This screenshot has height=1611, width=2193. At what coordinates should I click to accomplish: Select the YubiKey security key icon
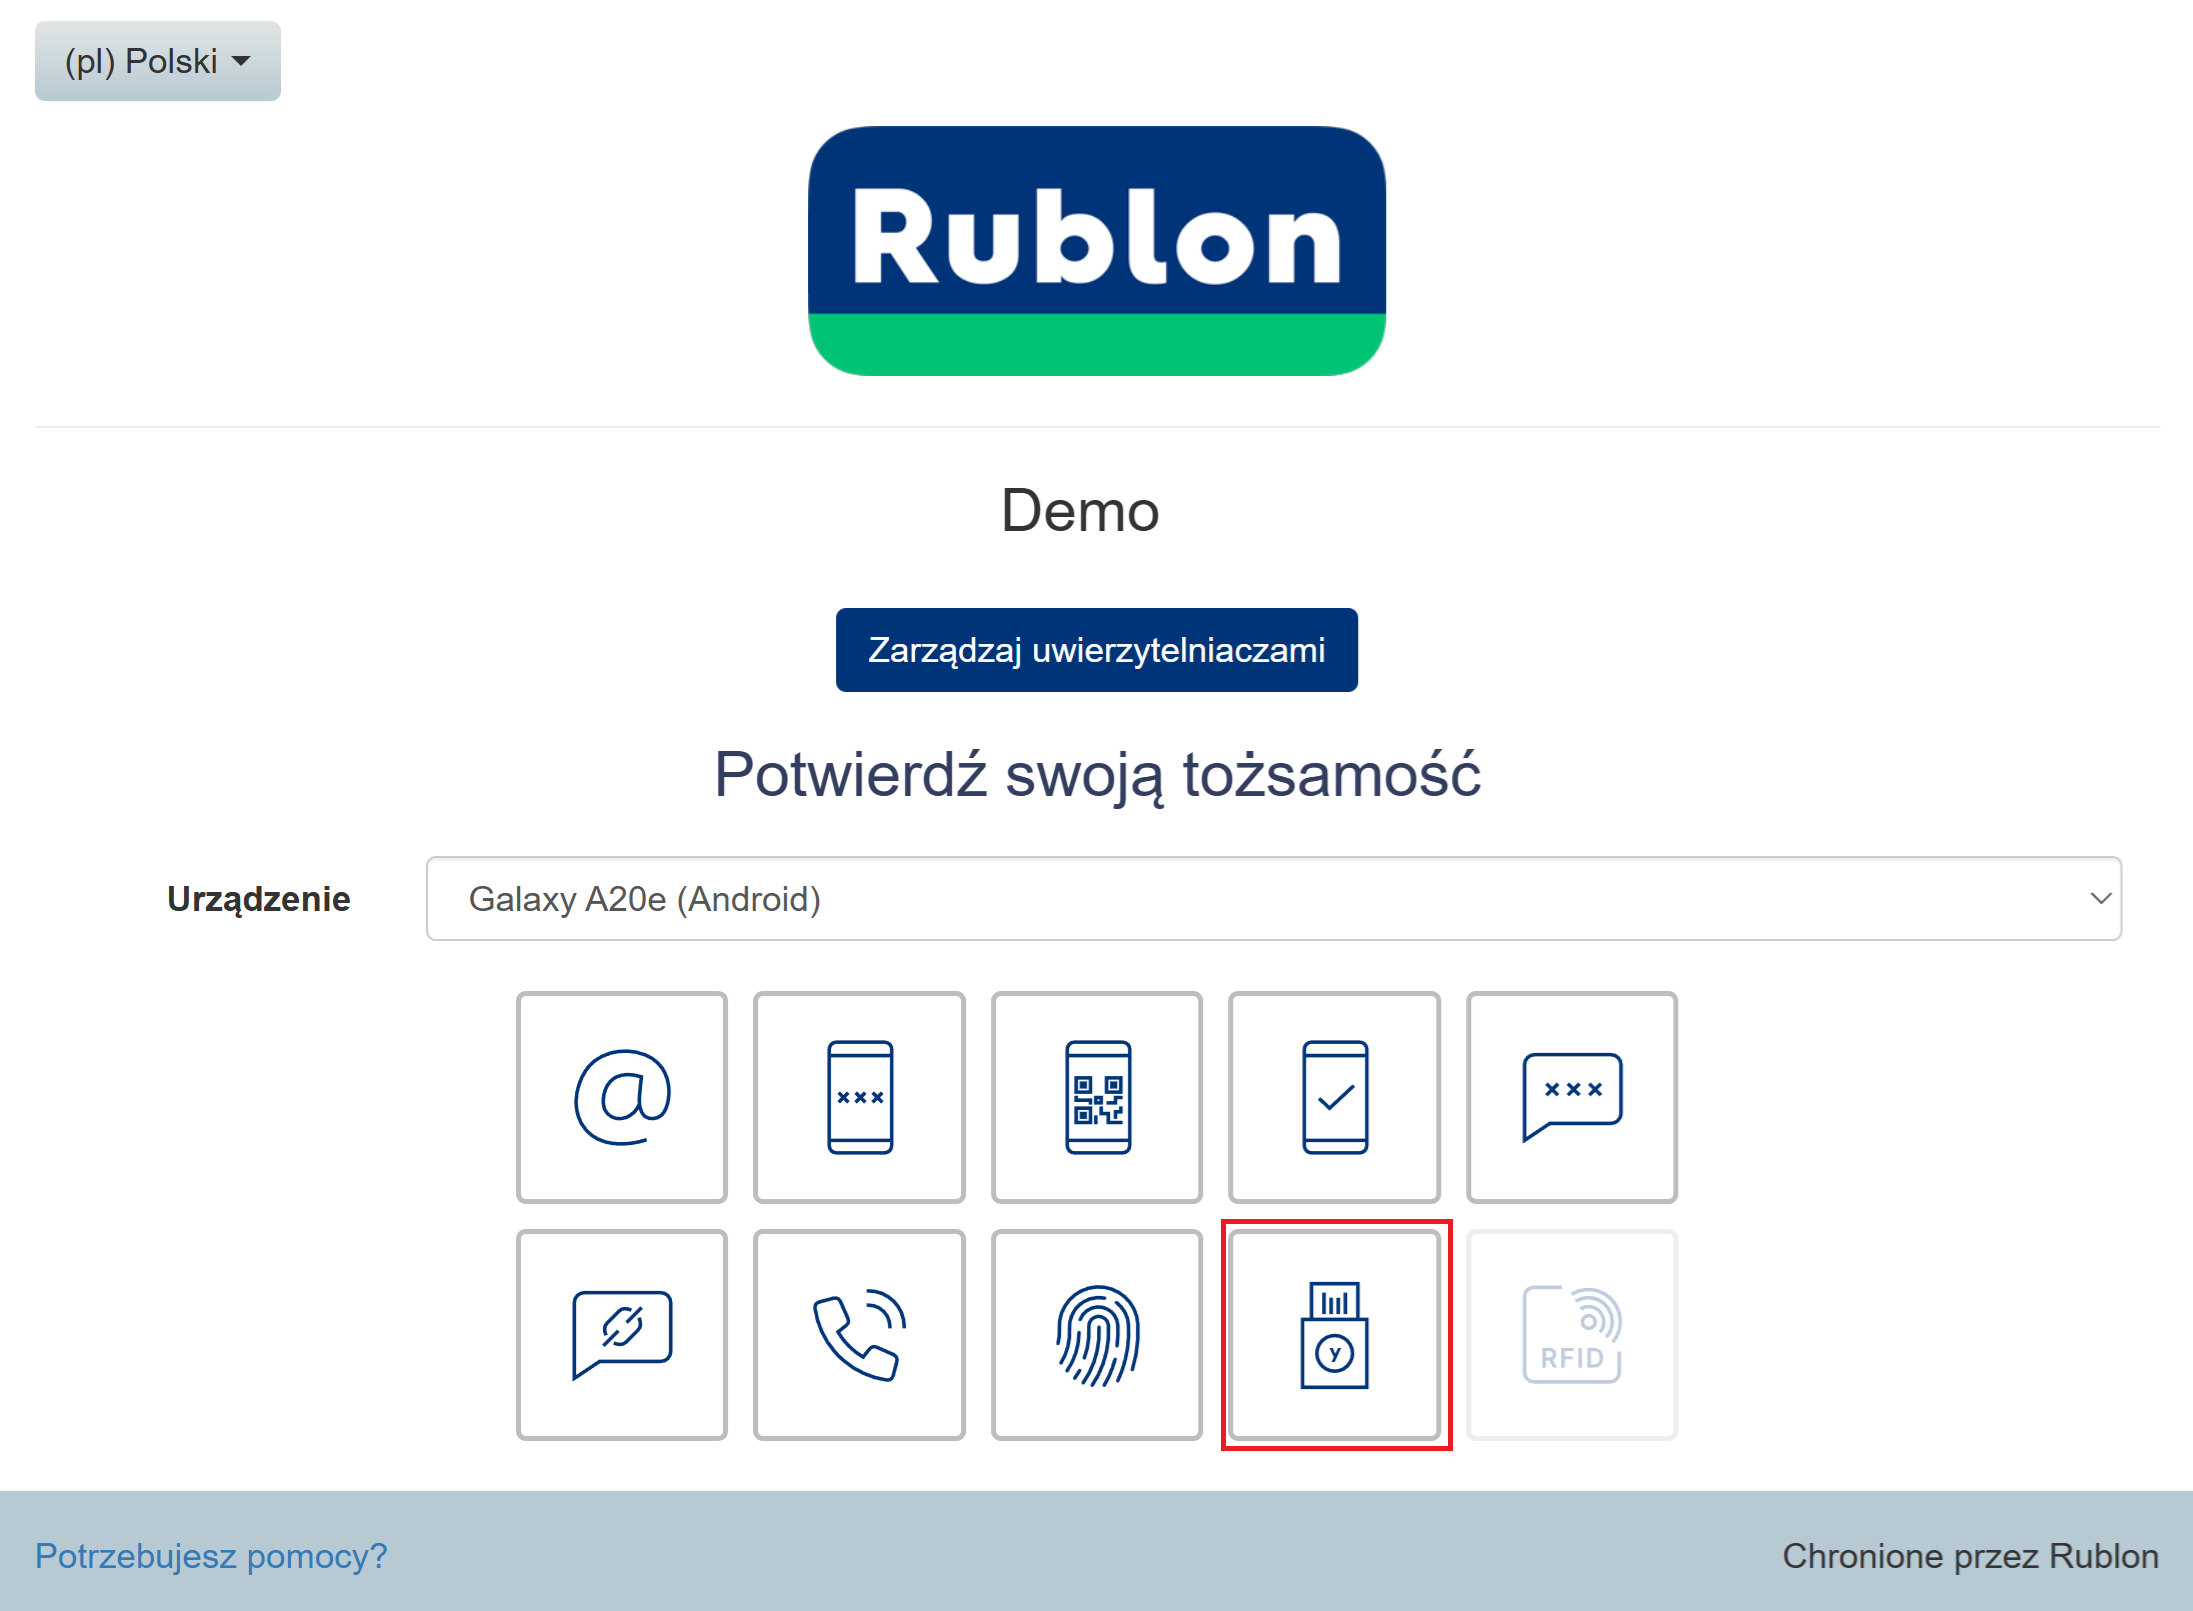click(x=1334, y=1335)
